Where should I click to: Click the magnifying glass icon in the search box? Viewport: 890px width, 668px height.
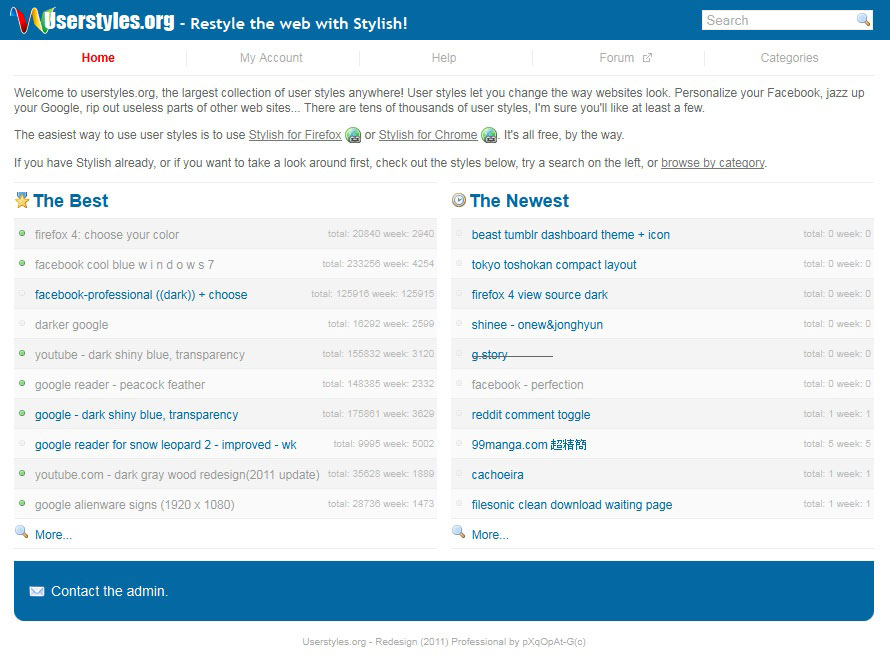pyautogui.click(x=862, y=20)
